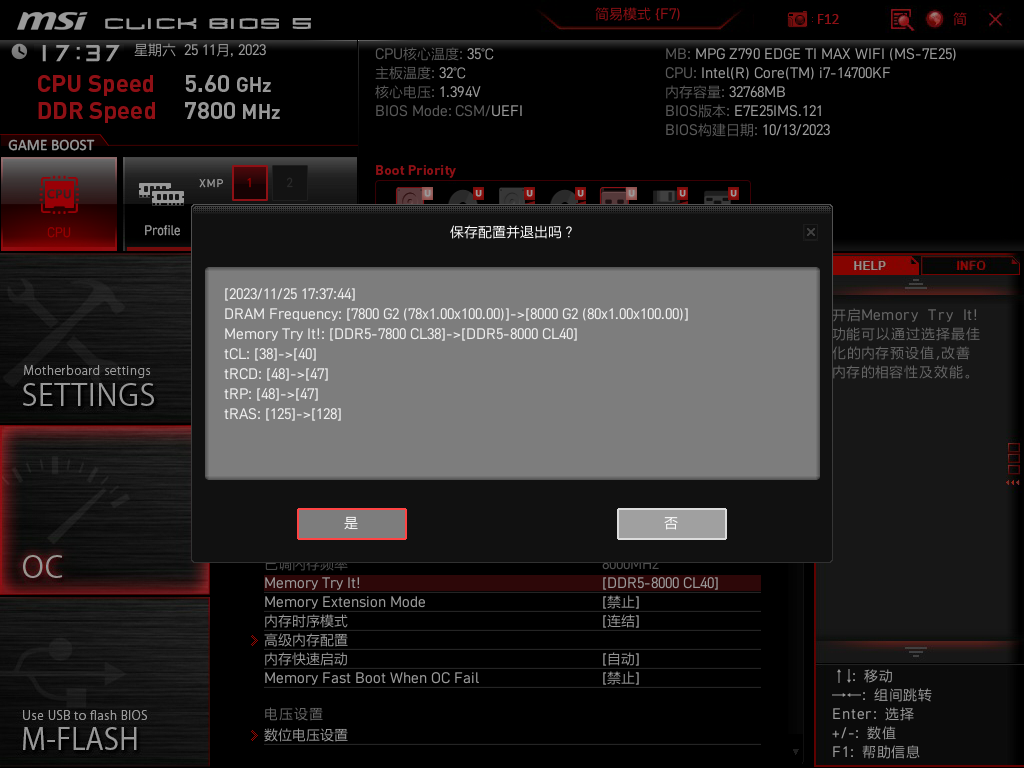Toggle GAME BOOST CPU button
This screenshot has height=768, width=1024.
click(x=59, y=204)
